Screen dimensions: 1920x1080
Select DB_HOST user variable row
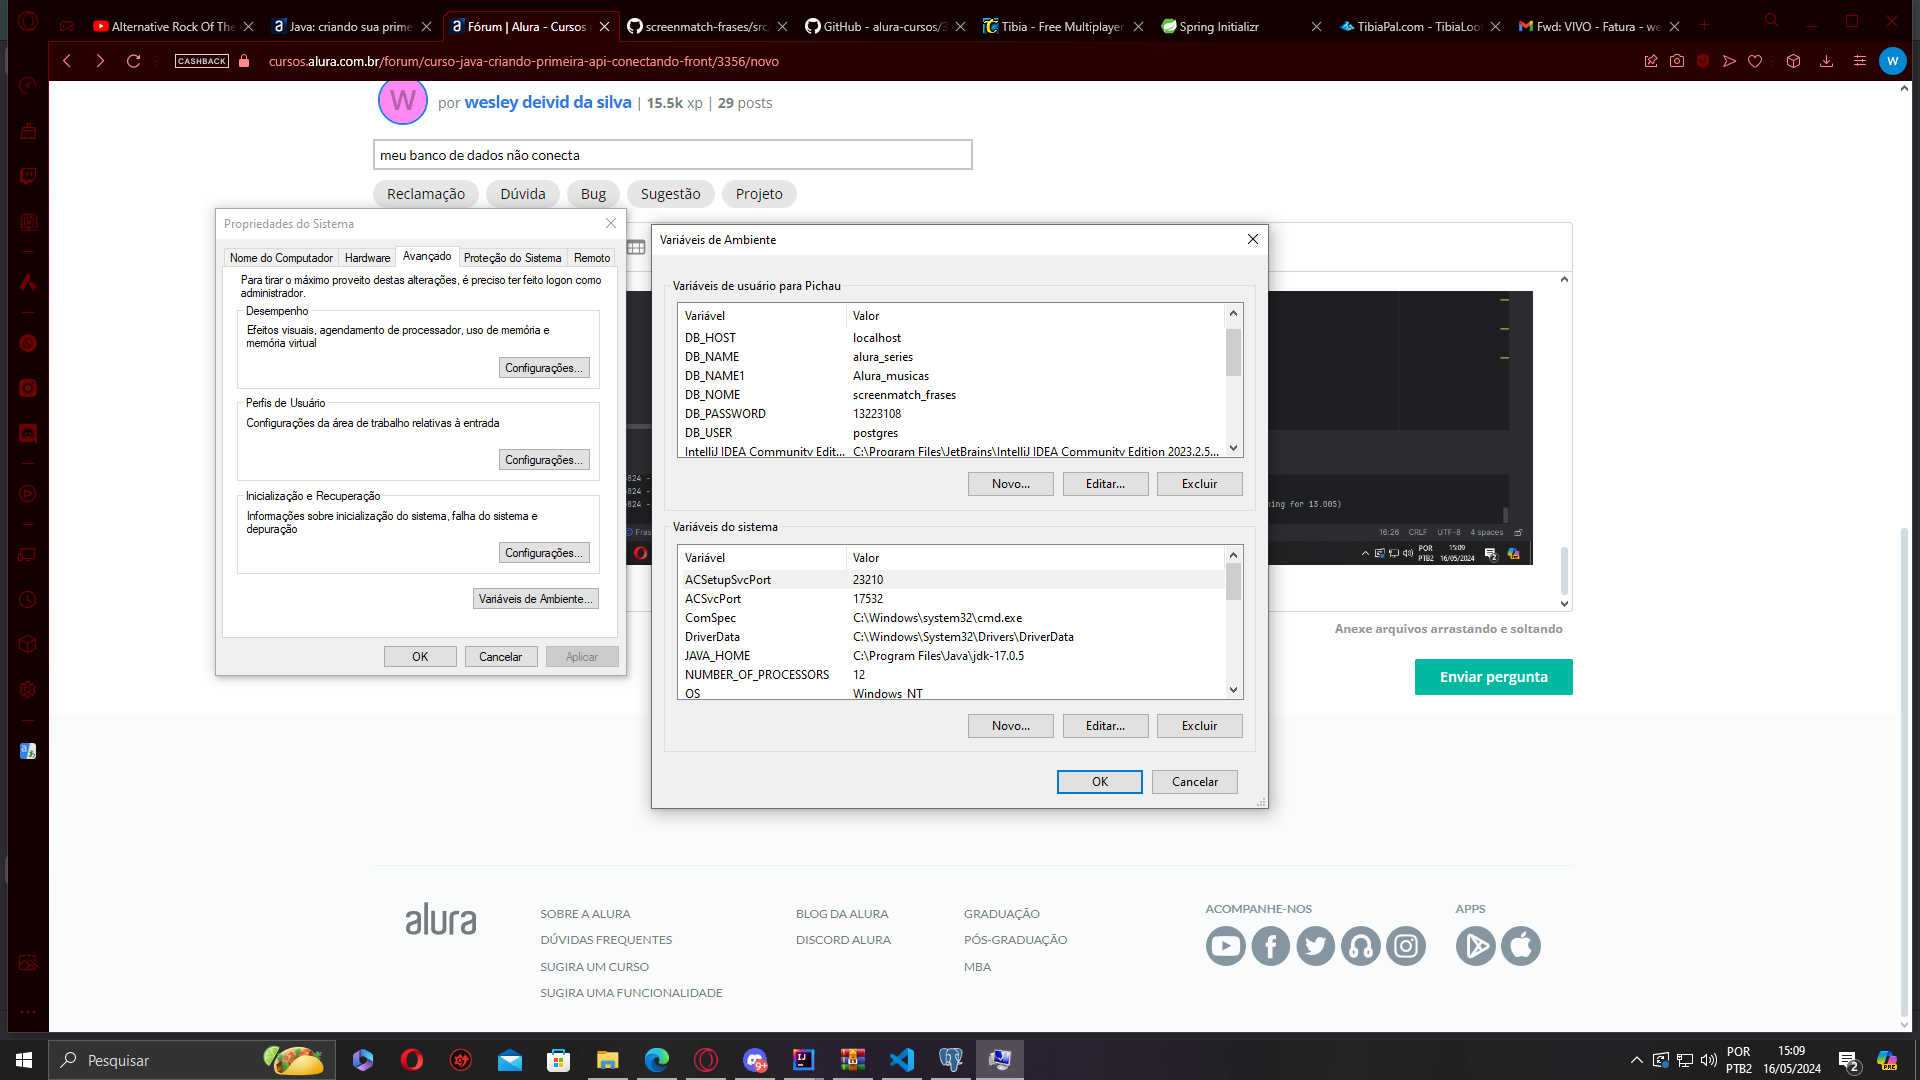950,338
